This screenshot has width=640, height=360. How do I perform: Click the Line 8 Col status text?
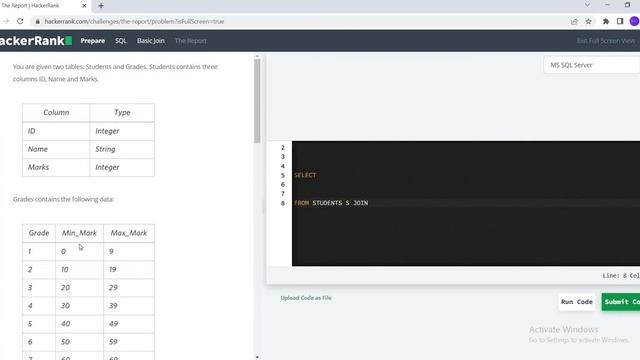pos(621,276)
